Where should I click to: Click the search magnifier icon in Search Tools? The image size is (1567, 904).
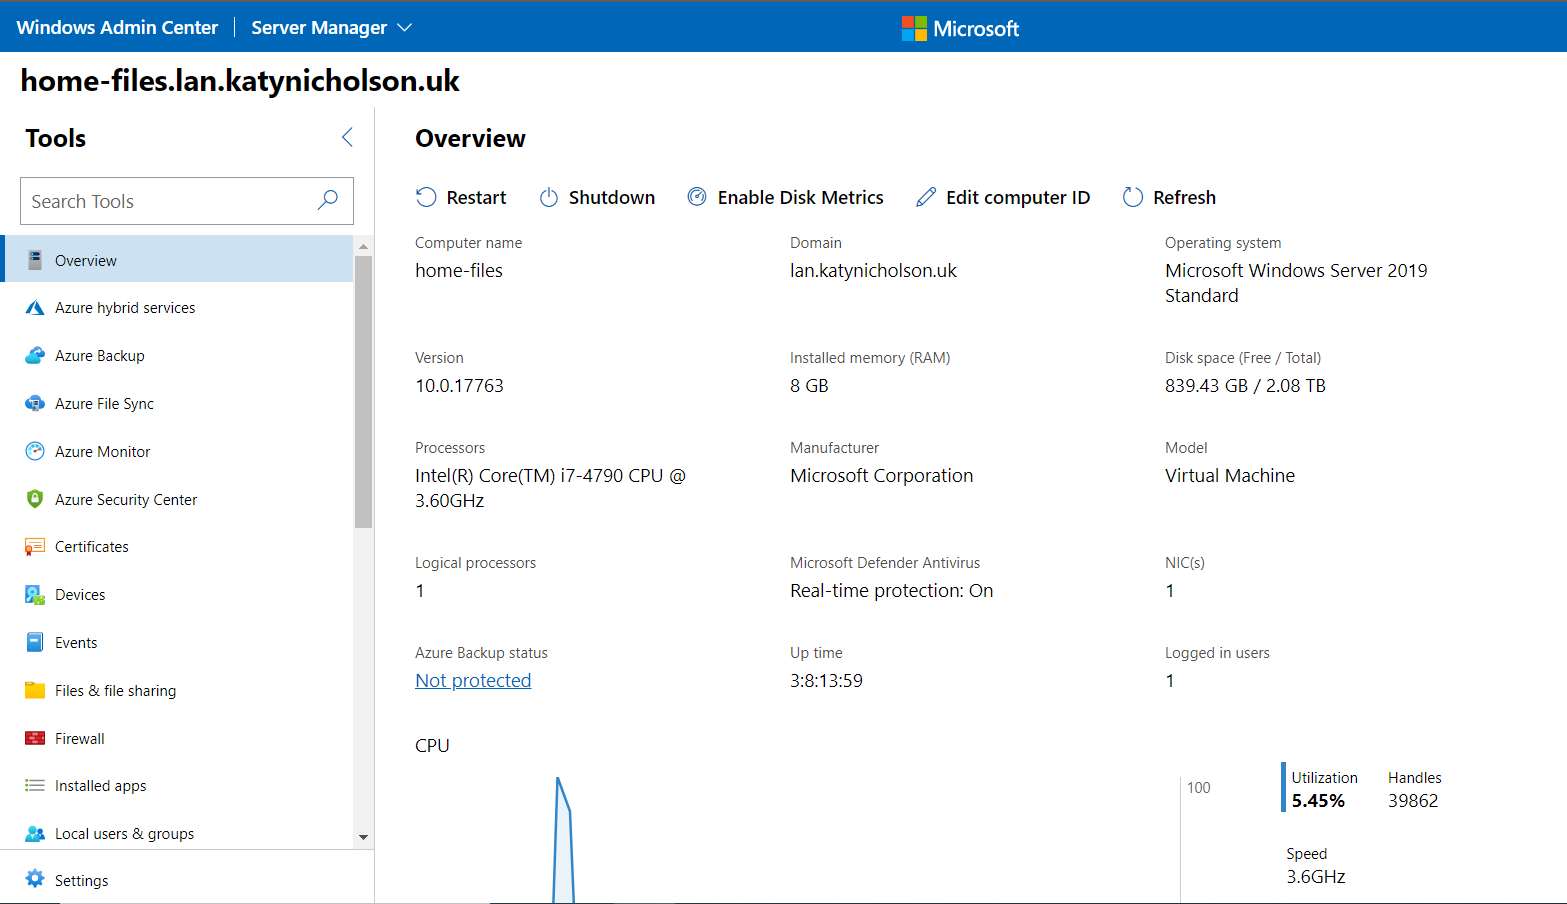(327, 201)
